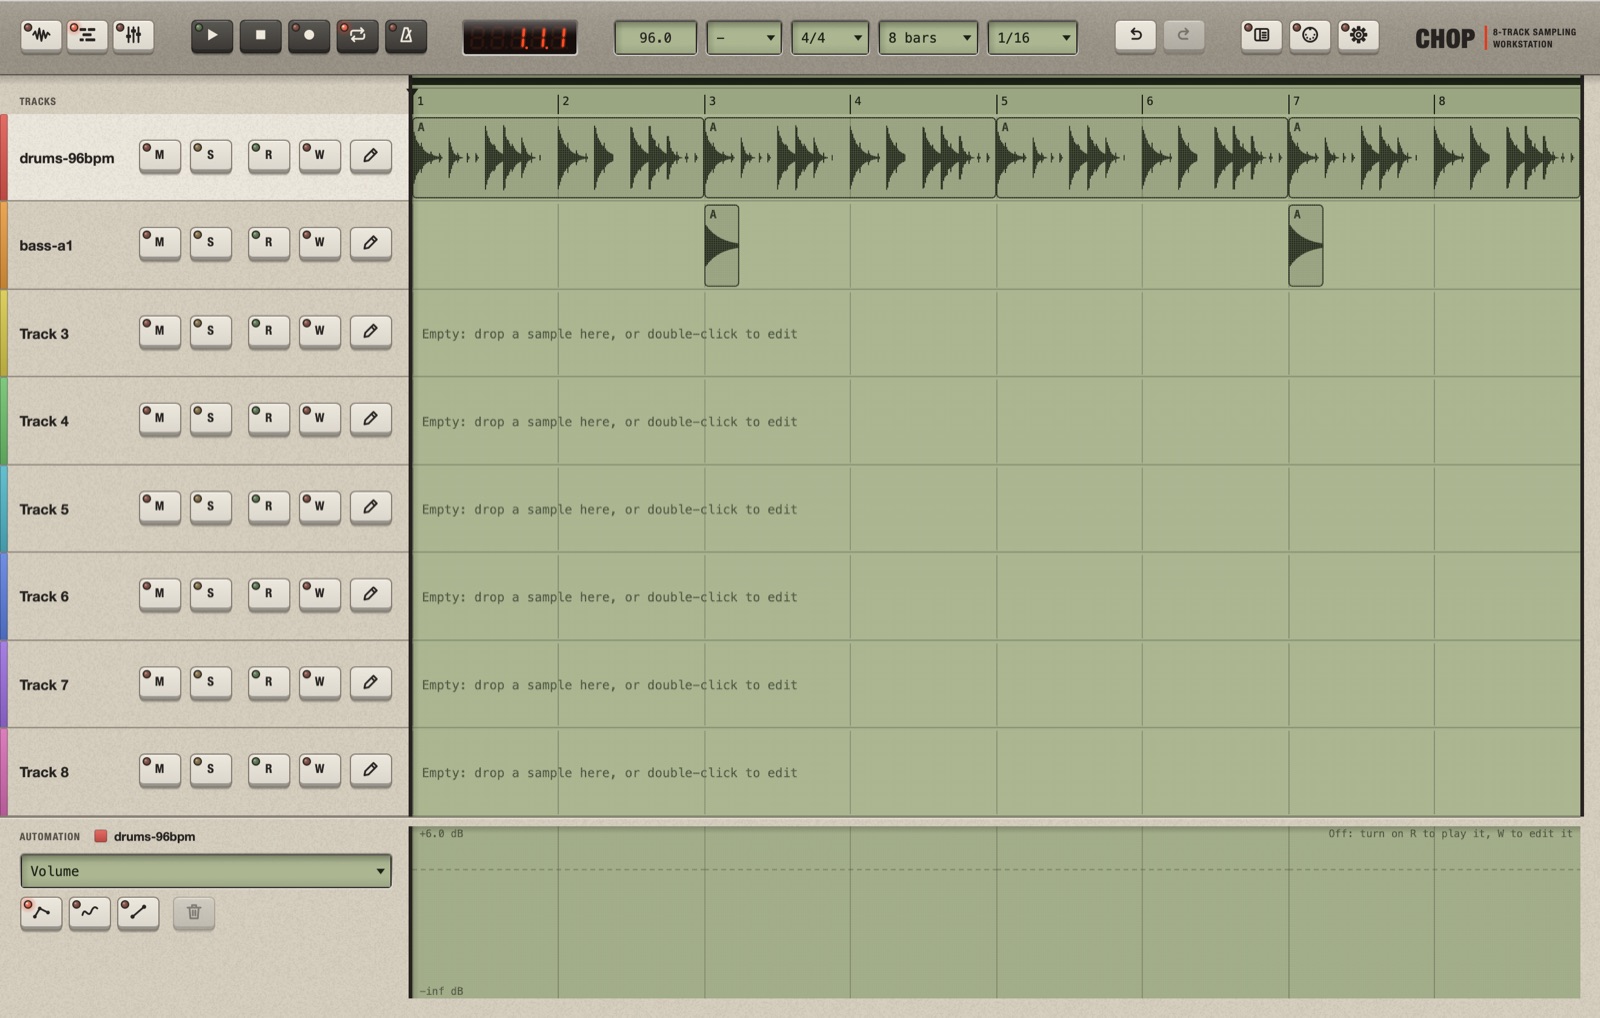Select the drums-96bpm track name
1600x1018 pixels.
click(67, 158)
